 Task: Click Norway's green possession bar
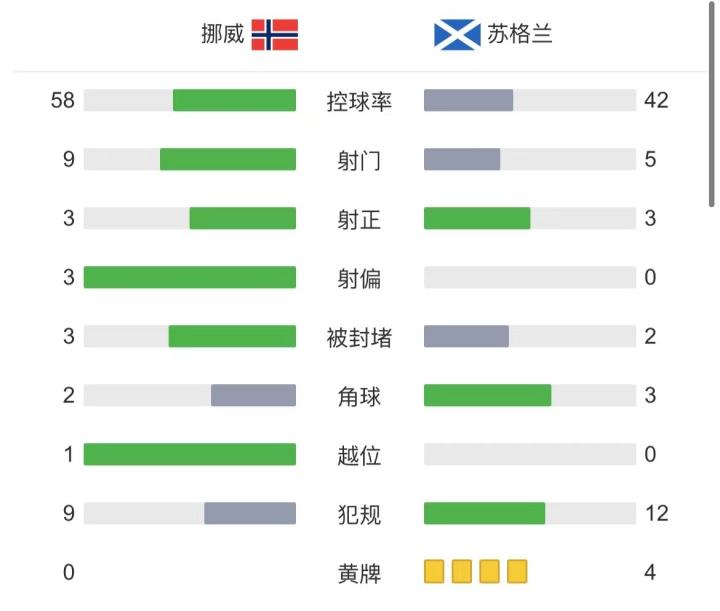coord(234,101)
